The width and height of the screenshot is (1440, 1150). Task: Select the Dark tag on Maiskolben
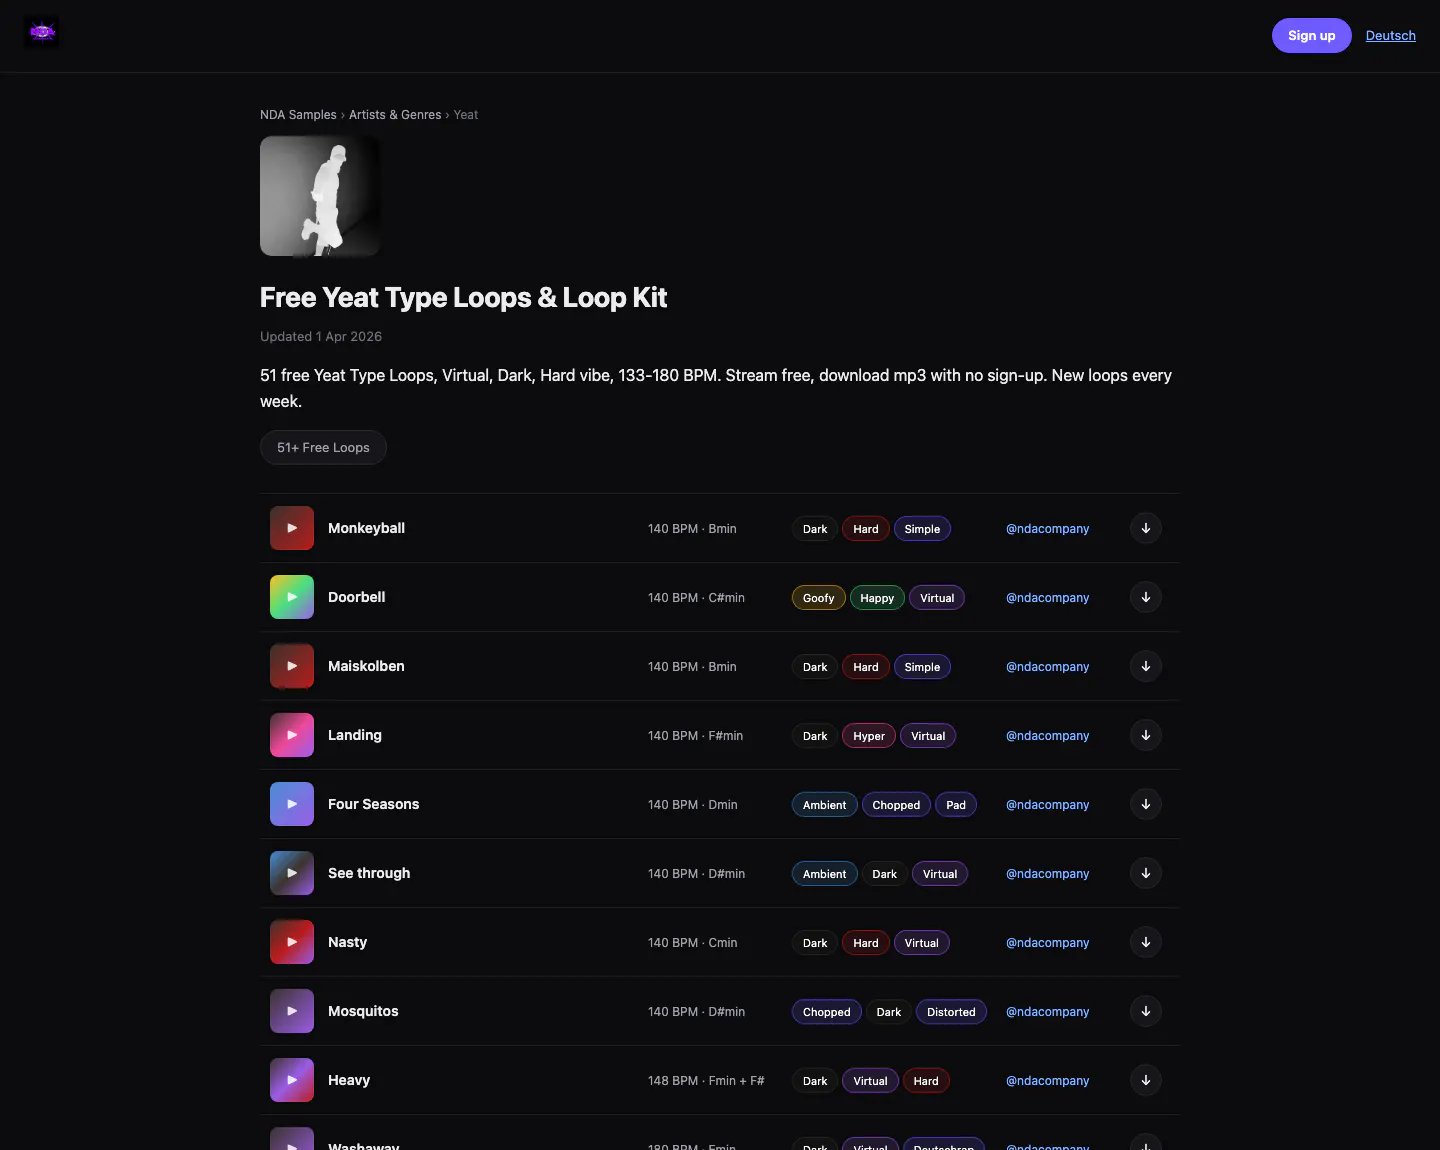[x=815, y=667]
